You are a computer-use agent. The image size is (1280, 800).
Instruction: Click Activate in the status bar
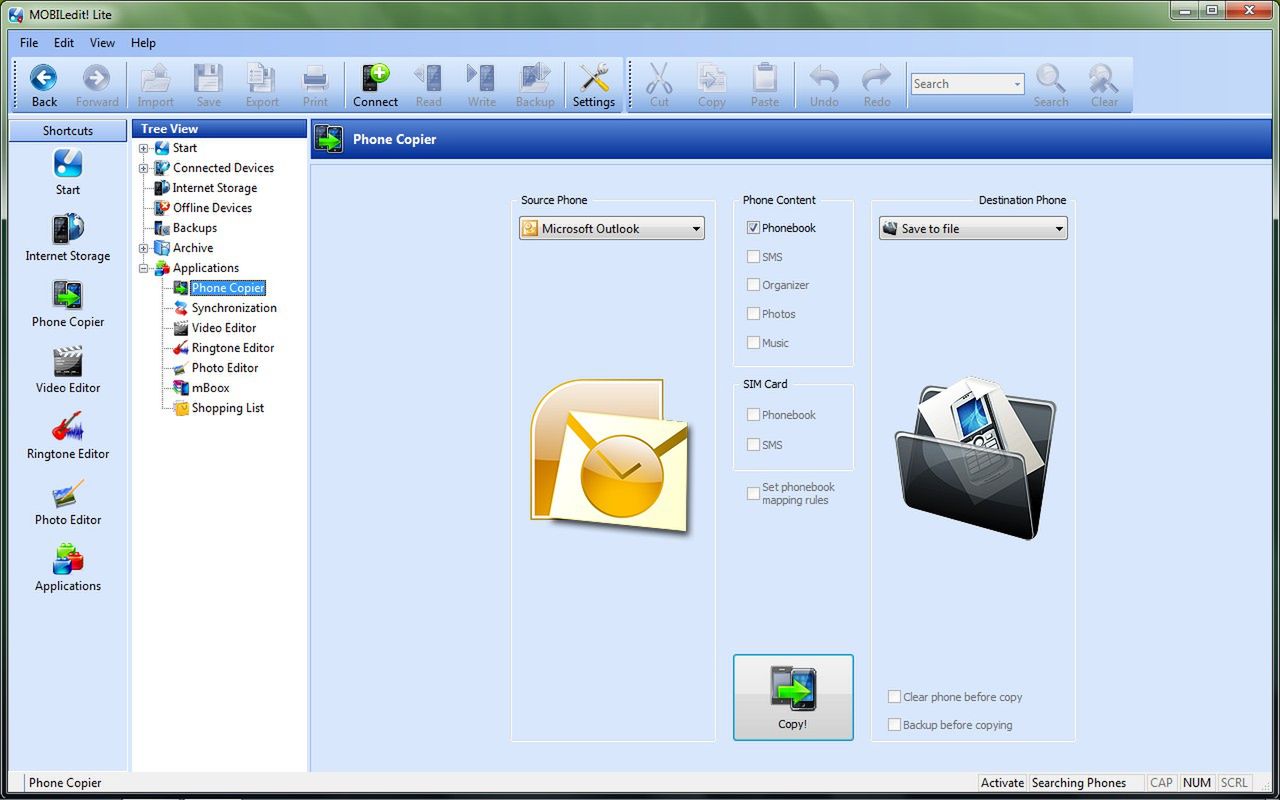1002,783
